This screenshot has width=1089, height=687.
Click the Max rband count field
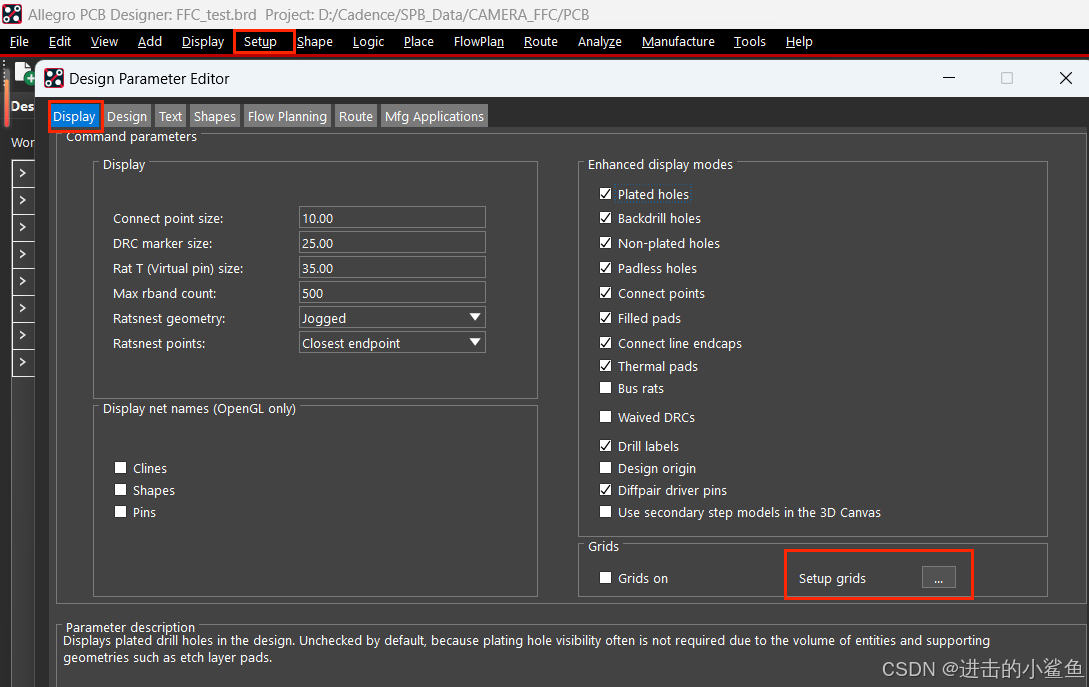pyautogui.click(x=392, y=292)
